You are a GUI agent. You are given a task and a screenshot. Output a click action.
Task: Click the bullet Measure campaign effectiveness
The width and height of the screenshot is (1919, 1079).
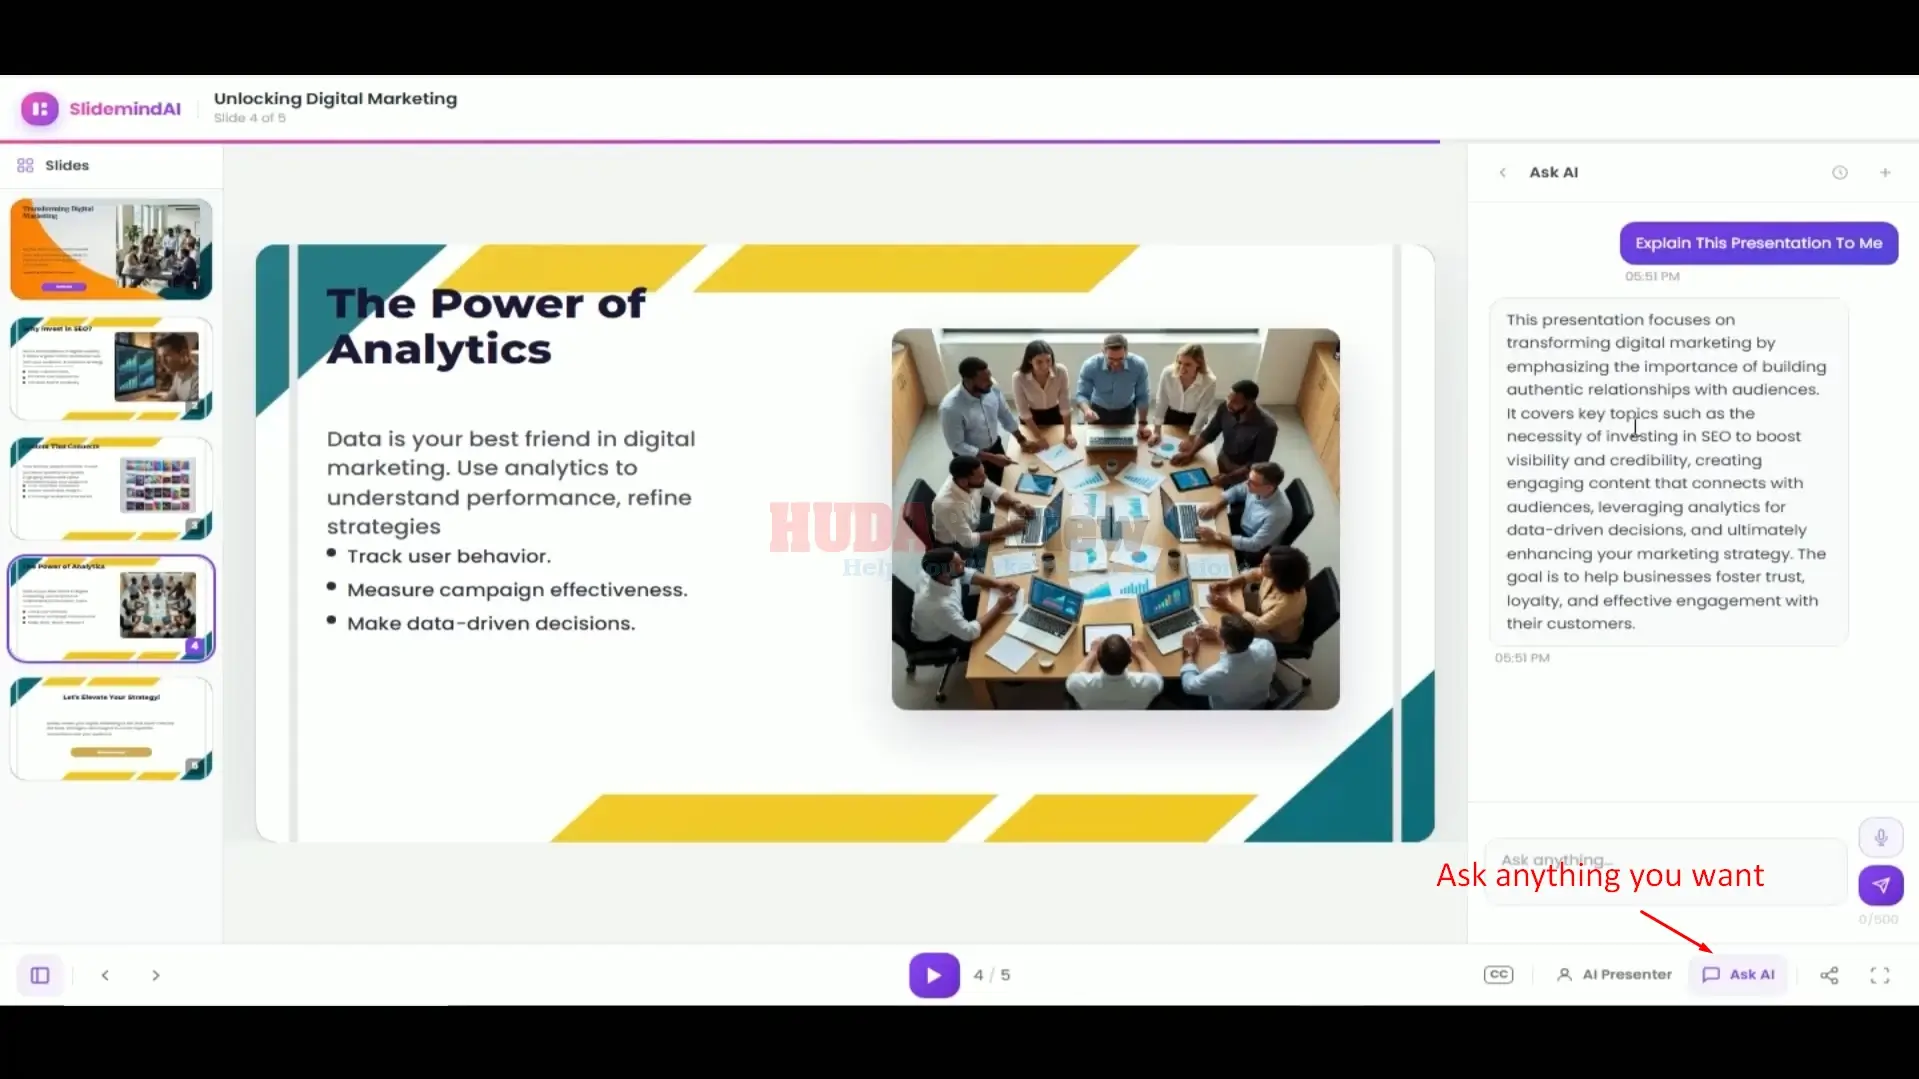click(x=517, y=590)
